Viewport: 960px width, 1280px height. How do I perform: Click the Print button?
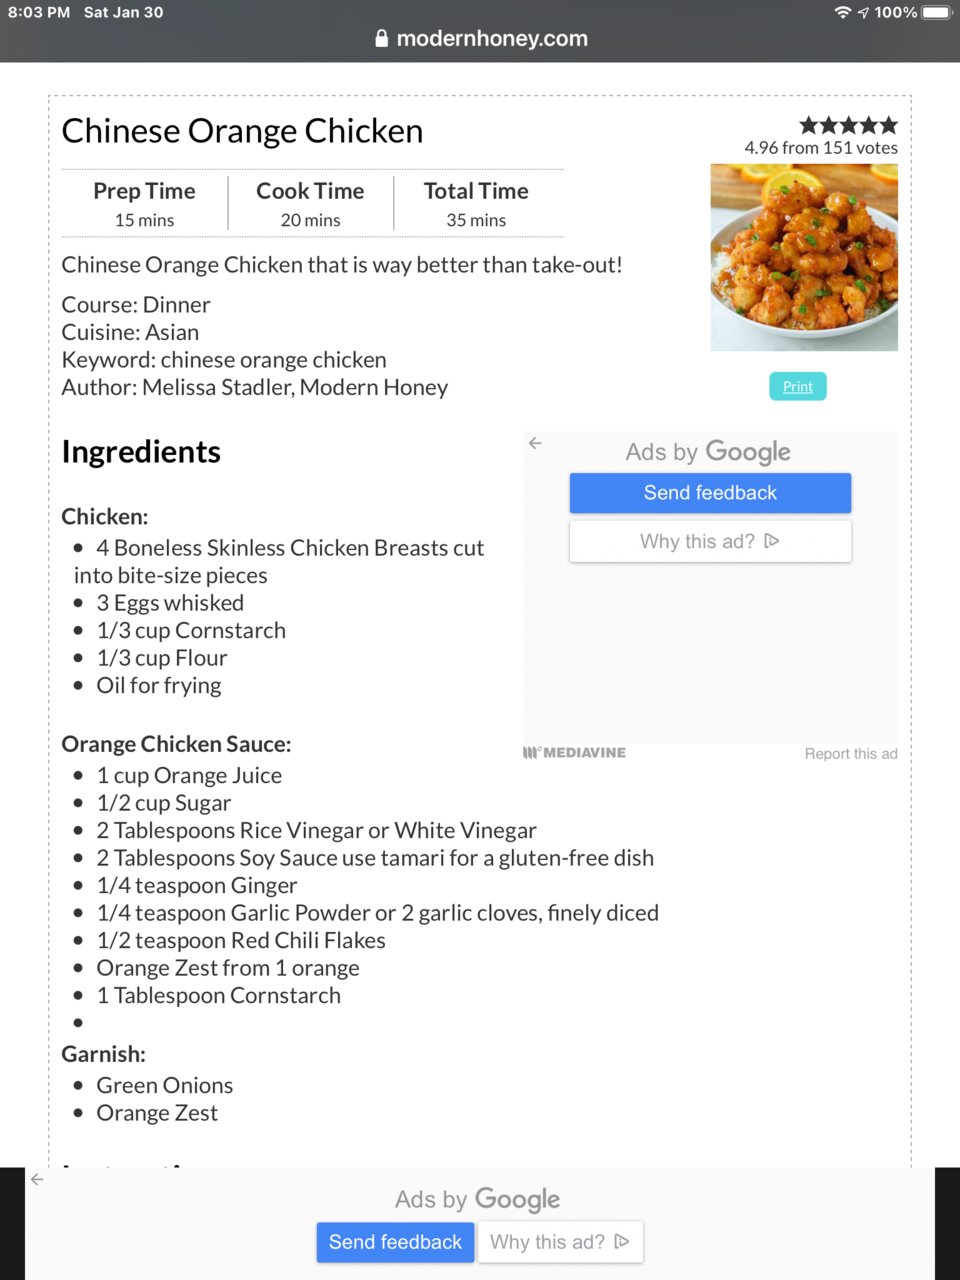click(x=798, y=386)
